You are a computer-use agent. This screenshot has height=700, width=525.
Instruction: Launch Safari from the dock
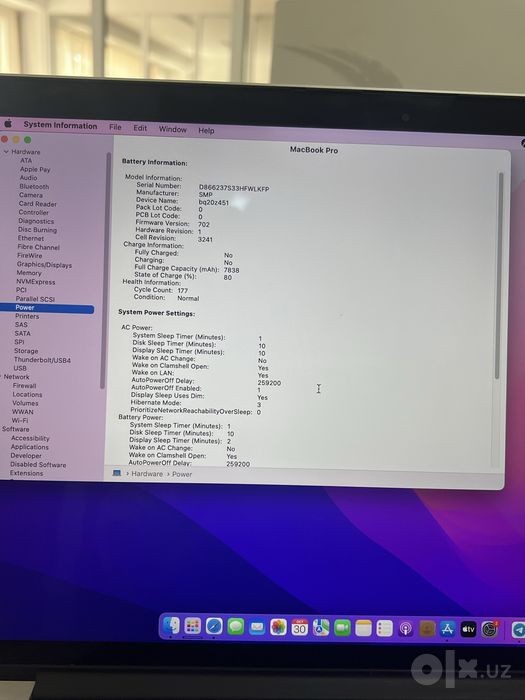(x=214, y=626)
